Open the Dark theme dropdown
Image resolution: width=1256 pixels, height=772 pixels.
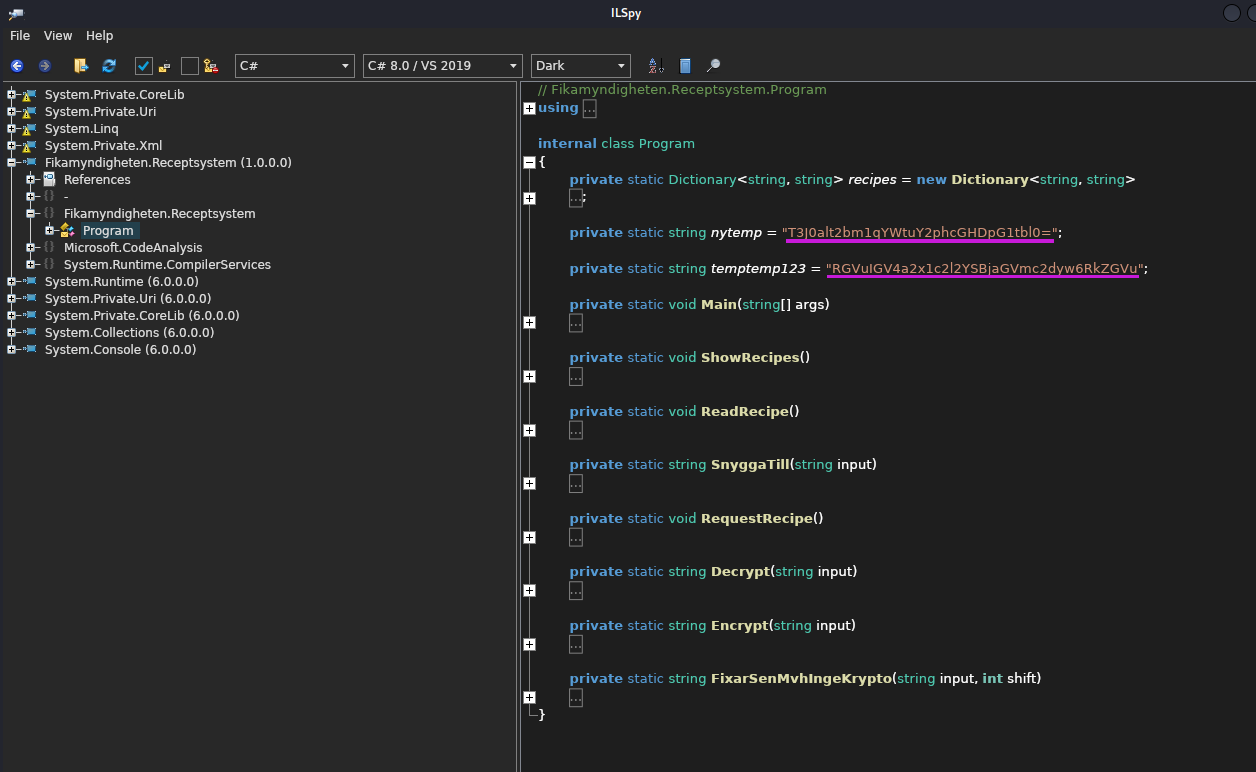tap(580, 66)
